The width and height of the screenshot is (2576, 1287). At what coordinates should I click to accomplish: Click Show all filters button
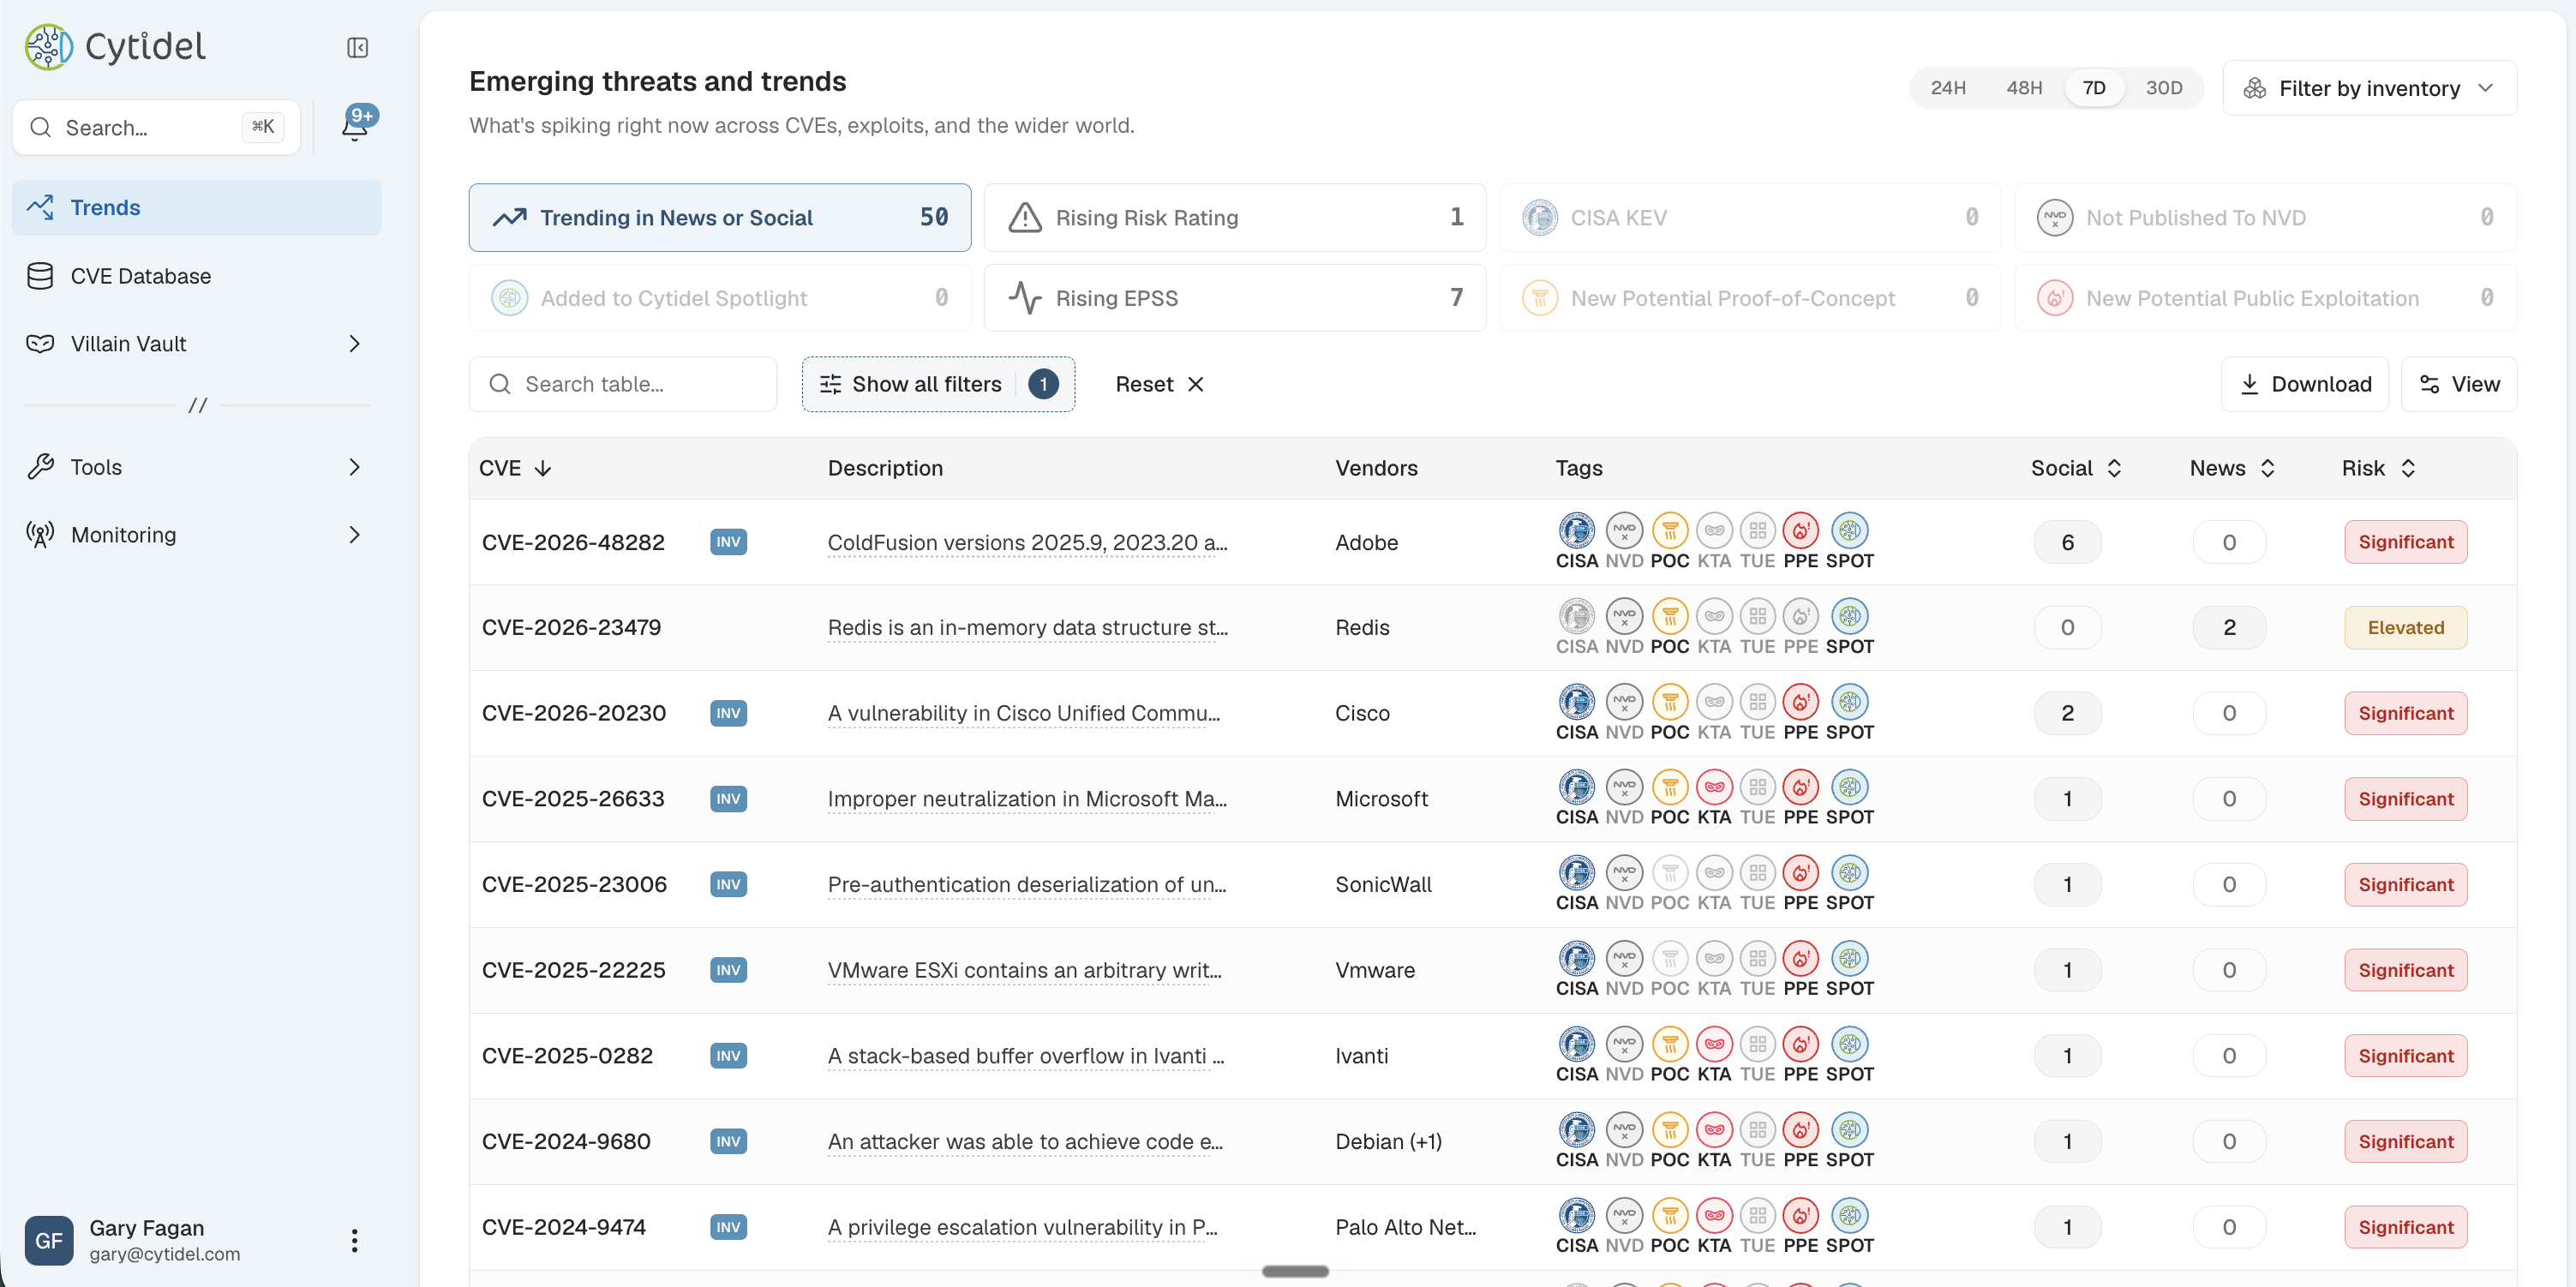[938, 384]
